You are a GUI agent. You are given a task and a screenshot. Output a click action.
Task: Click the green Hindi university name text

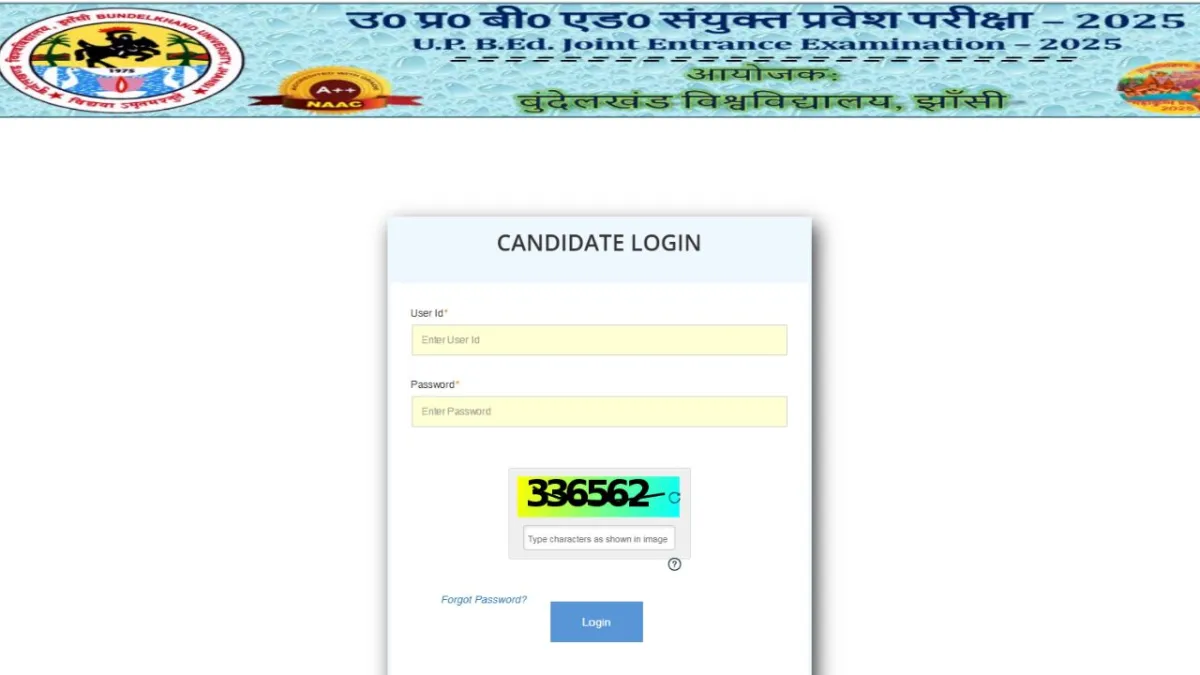pyautogui.click(x=763, y=102)
